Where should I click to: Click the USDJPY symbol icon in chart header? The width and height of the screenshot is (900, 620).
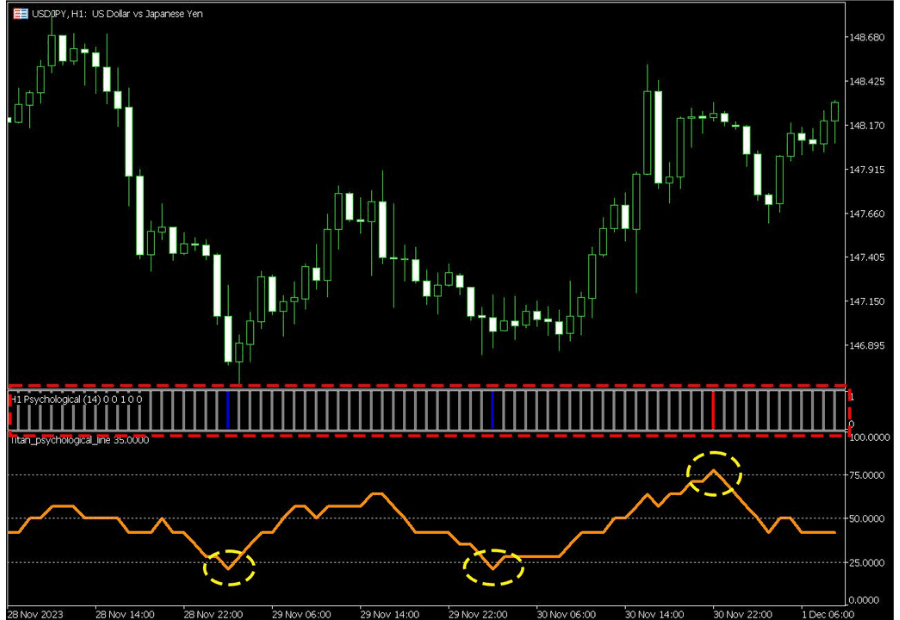pos(19,11)
